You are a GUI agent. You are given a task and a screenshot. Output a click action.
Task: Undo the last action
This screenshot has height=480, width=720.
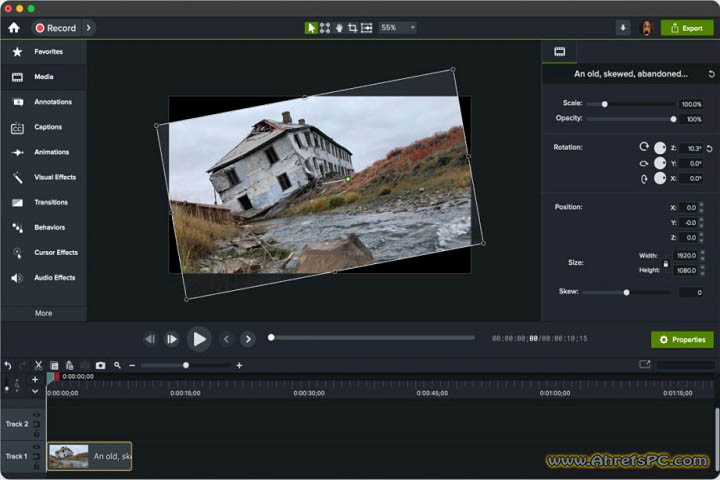[x=8, y=366]
